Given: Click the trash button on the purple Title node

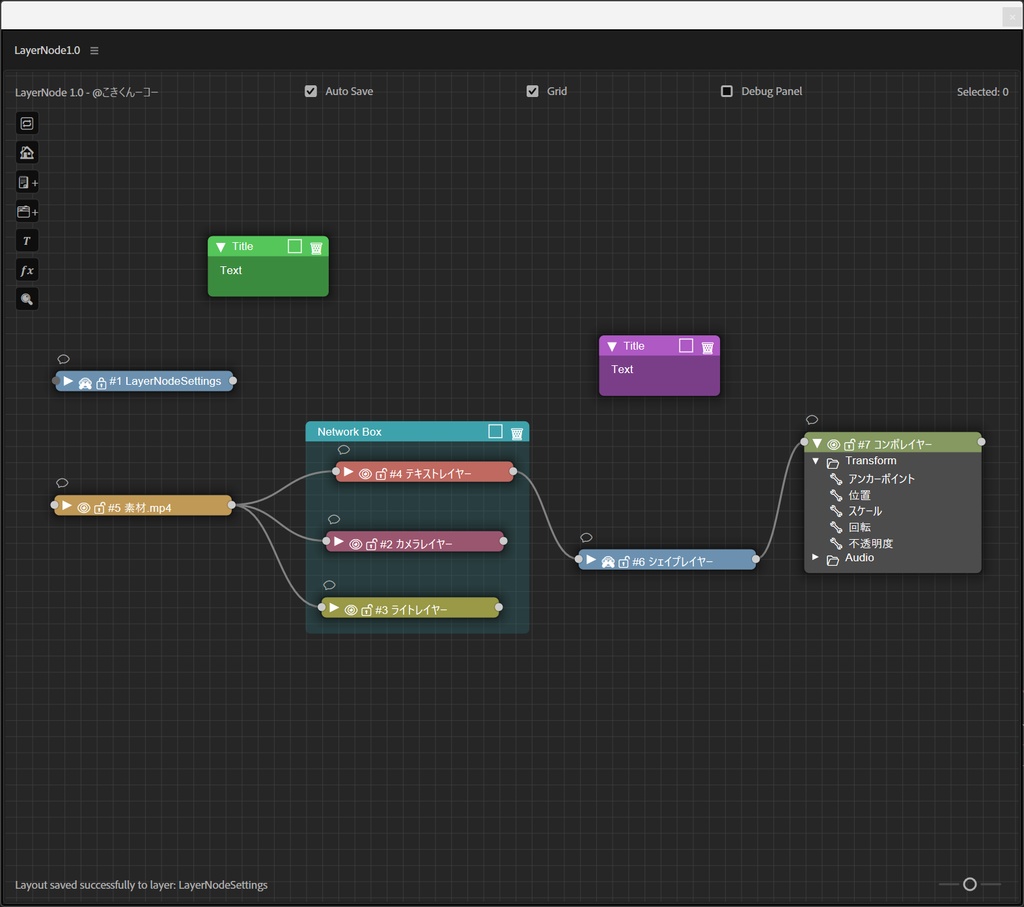Looking at the screenshot, I should (x=708, y=345).
